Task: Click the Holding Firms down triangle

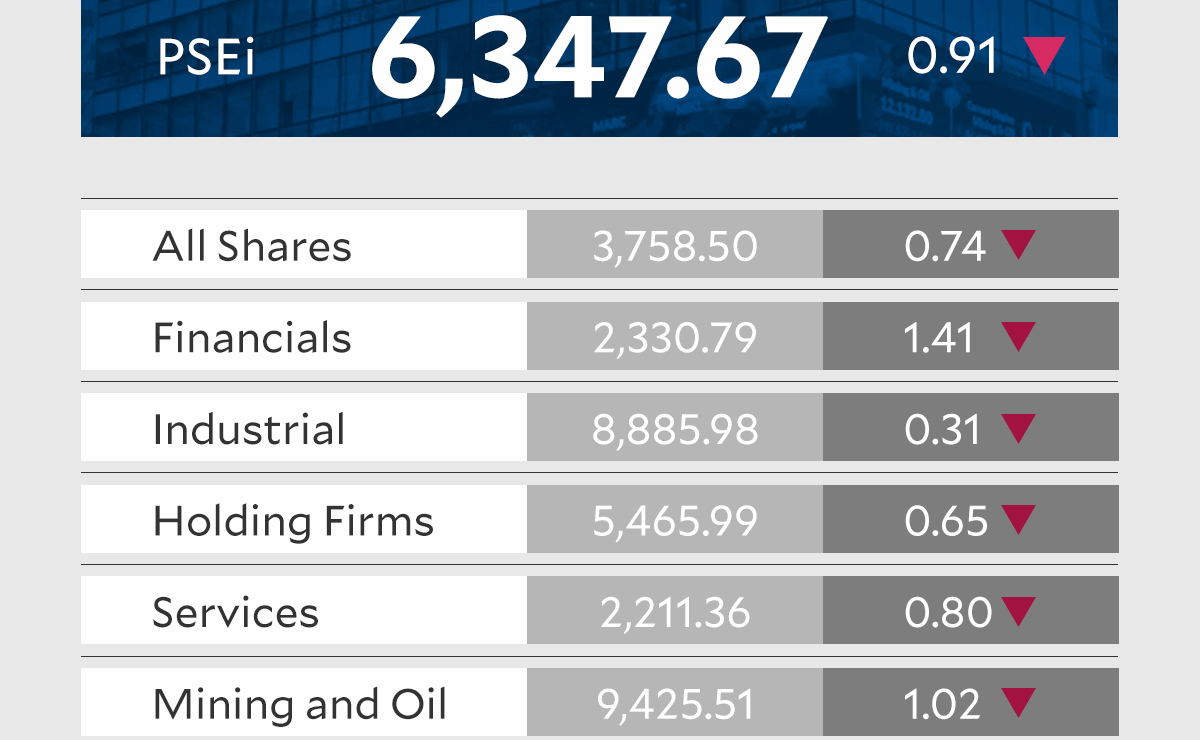Action: 1018,519
